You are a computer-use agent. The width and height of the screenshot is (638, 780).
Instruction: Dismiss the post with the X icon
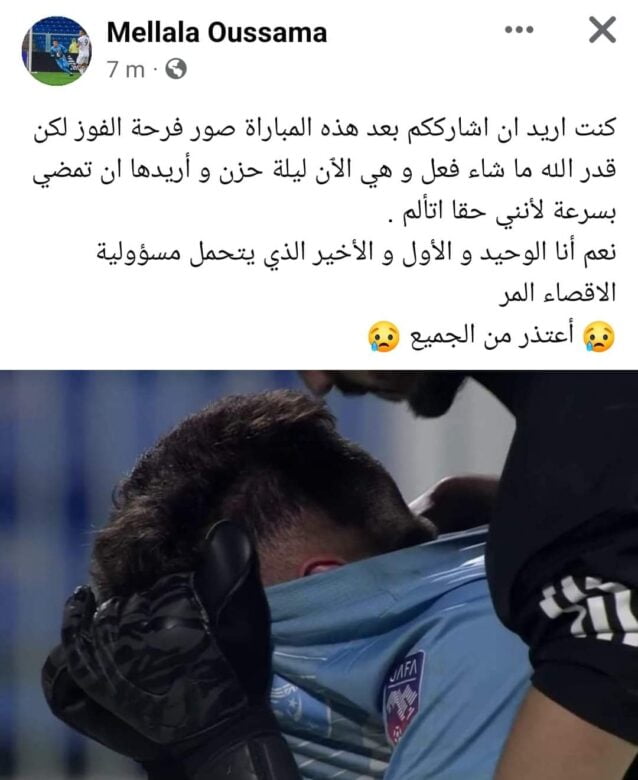point(602,30)
